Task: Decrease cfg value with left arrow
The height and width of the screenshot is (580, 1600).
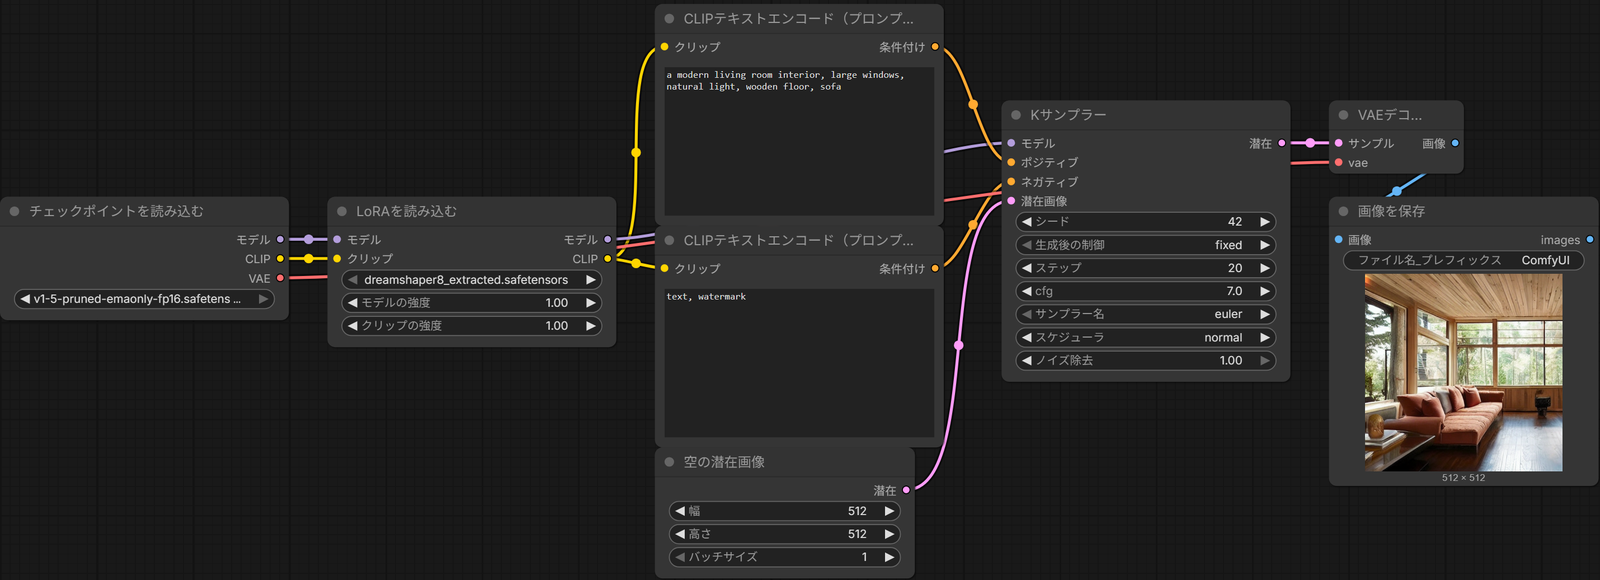Action: (1026, 291)
